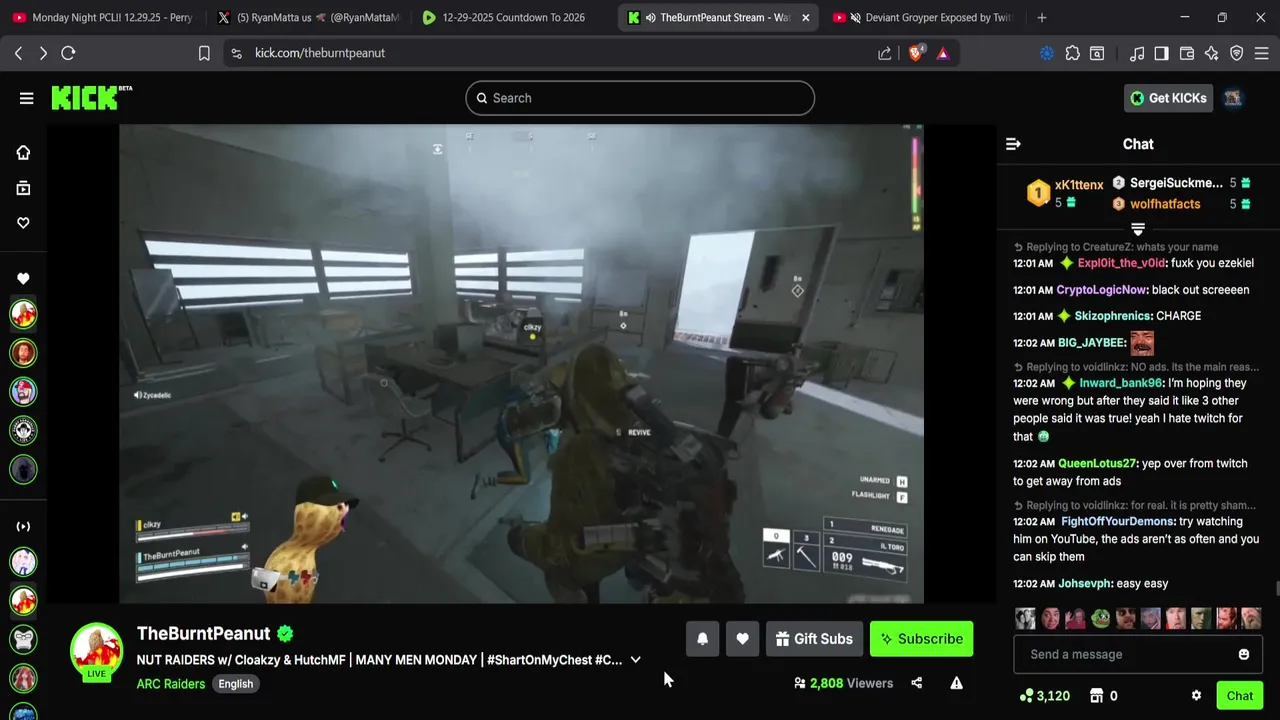The width and height of the screenshot is (1280, 720).
Task: Open a new browser tab
Action: [x=1041, y=17]
